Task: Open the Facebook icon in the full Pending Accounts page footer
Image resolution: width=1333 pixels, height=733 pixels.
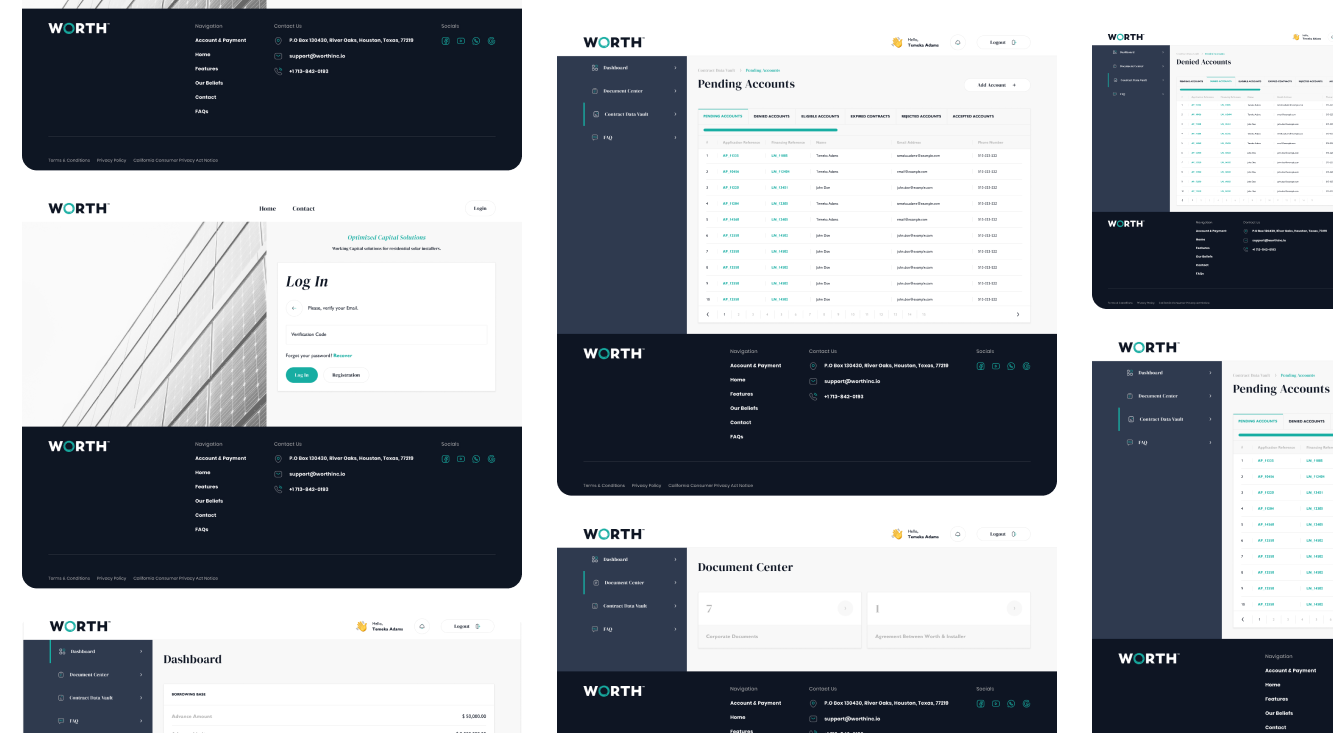Action: tap(981, 366)
